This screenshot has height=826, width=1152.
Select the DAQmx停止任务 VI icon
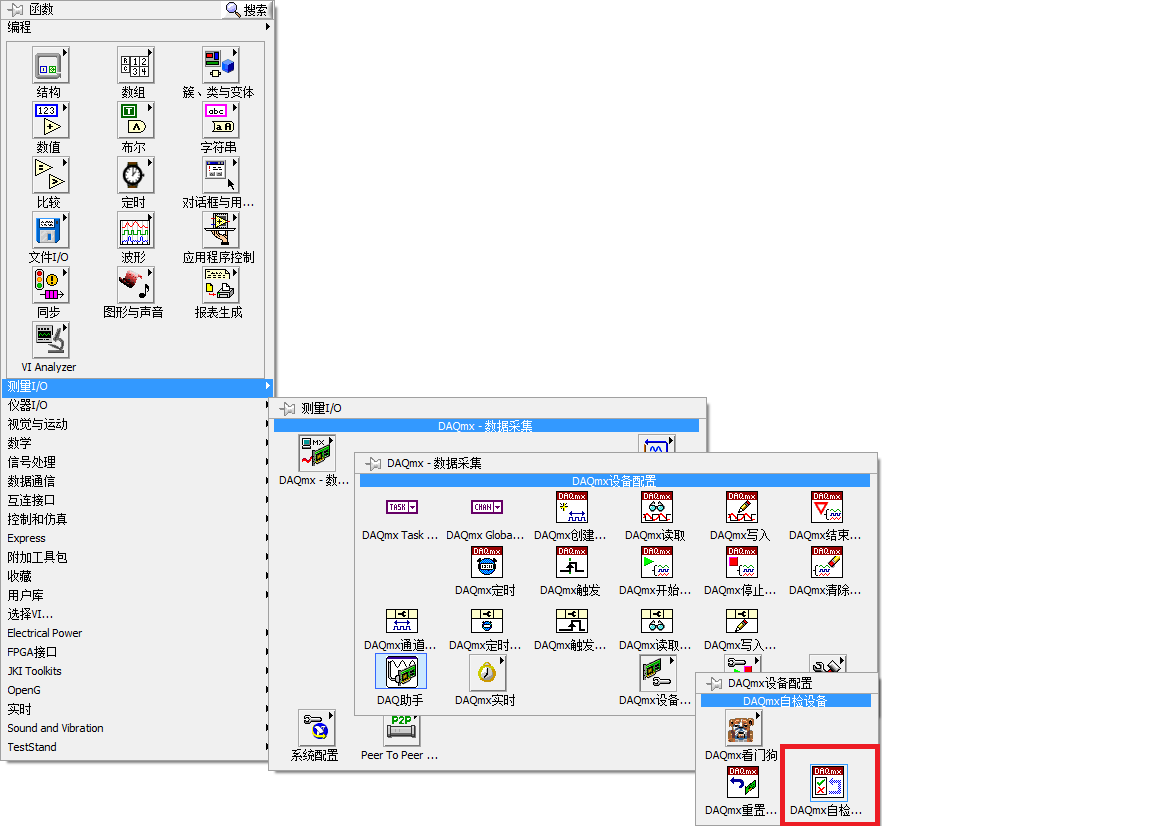coord(742,562)
